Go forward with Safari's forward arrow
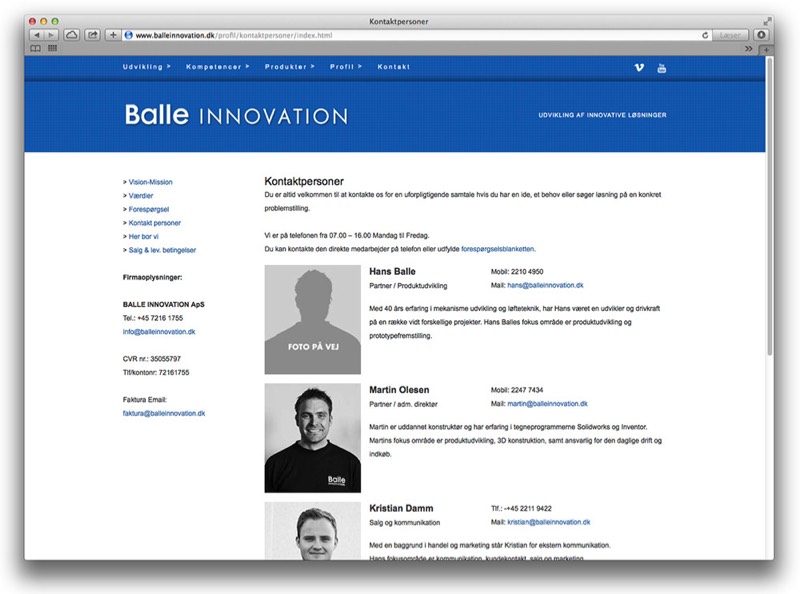The image size is (800, 594). pyautogui.click(x=51, y=35)
